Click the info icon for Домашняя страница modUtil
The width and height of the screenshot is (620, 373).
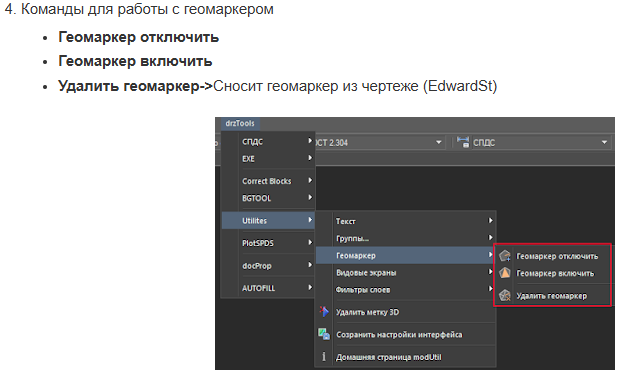click(x=324, y=357)
